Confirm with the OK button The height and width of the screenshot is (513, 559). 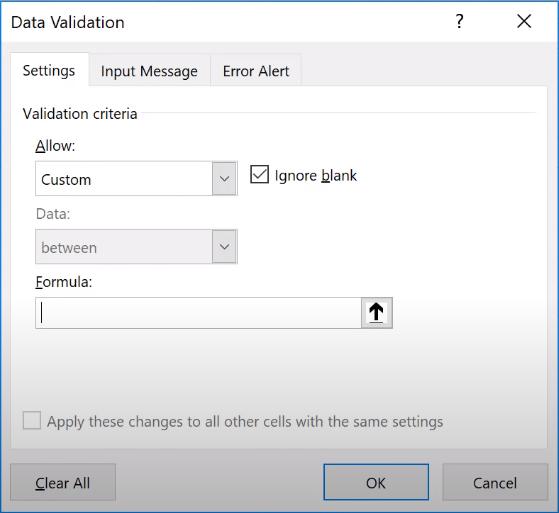point(376,482)
